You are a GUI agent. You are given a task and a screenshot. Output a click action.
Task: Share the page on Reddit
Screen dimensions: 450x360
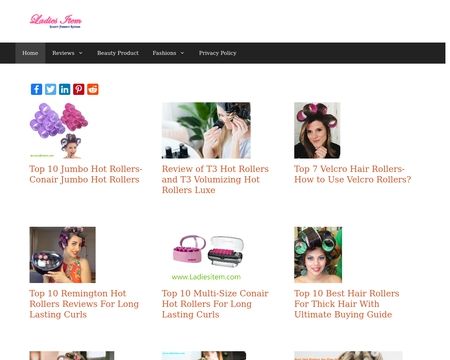point(93,89)
